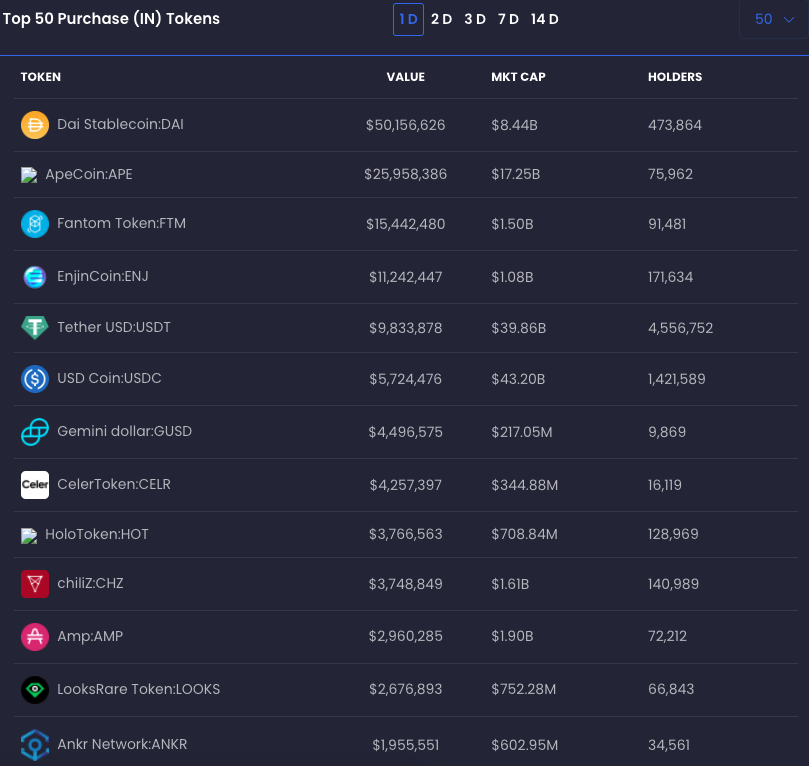
Task: Switch to the 7 D time range
Action: click(508, 20)
